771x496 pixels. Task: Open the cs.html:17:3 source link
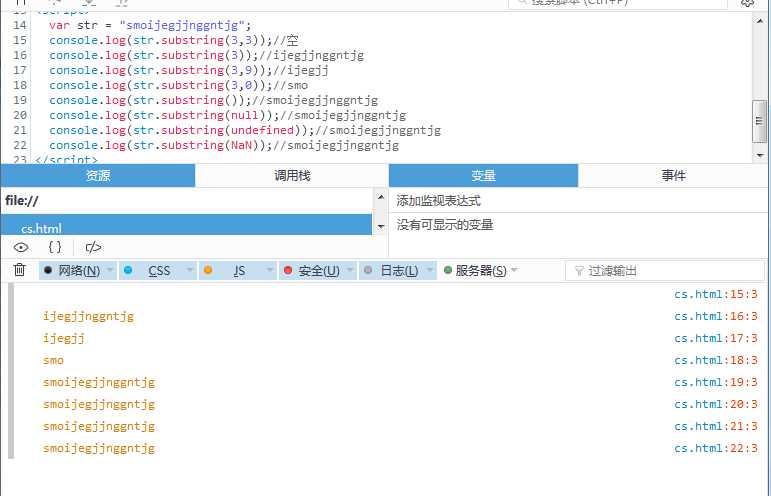coord(715,338)
